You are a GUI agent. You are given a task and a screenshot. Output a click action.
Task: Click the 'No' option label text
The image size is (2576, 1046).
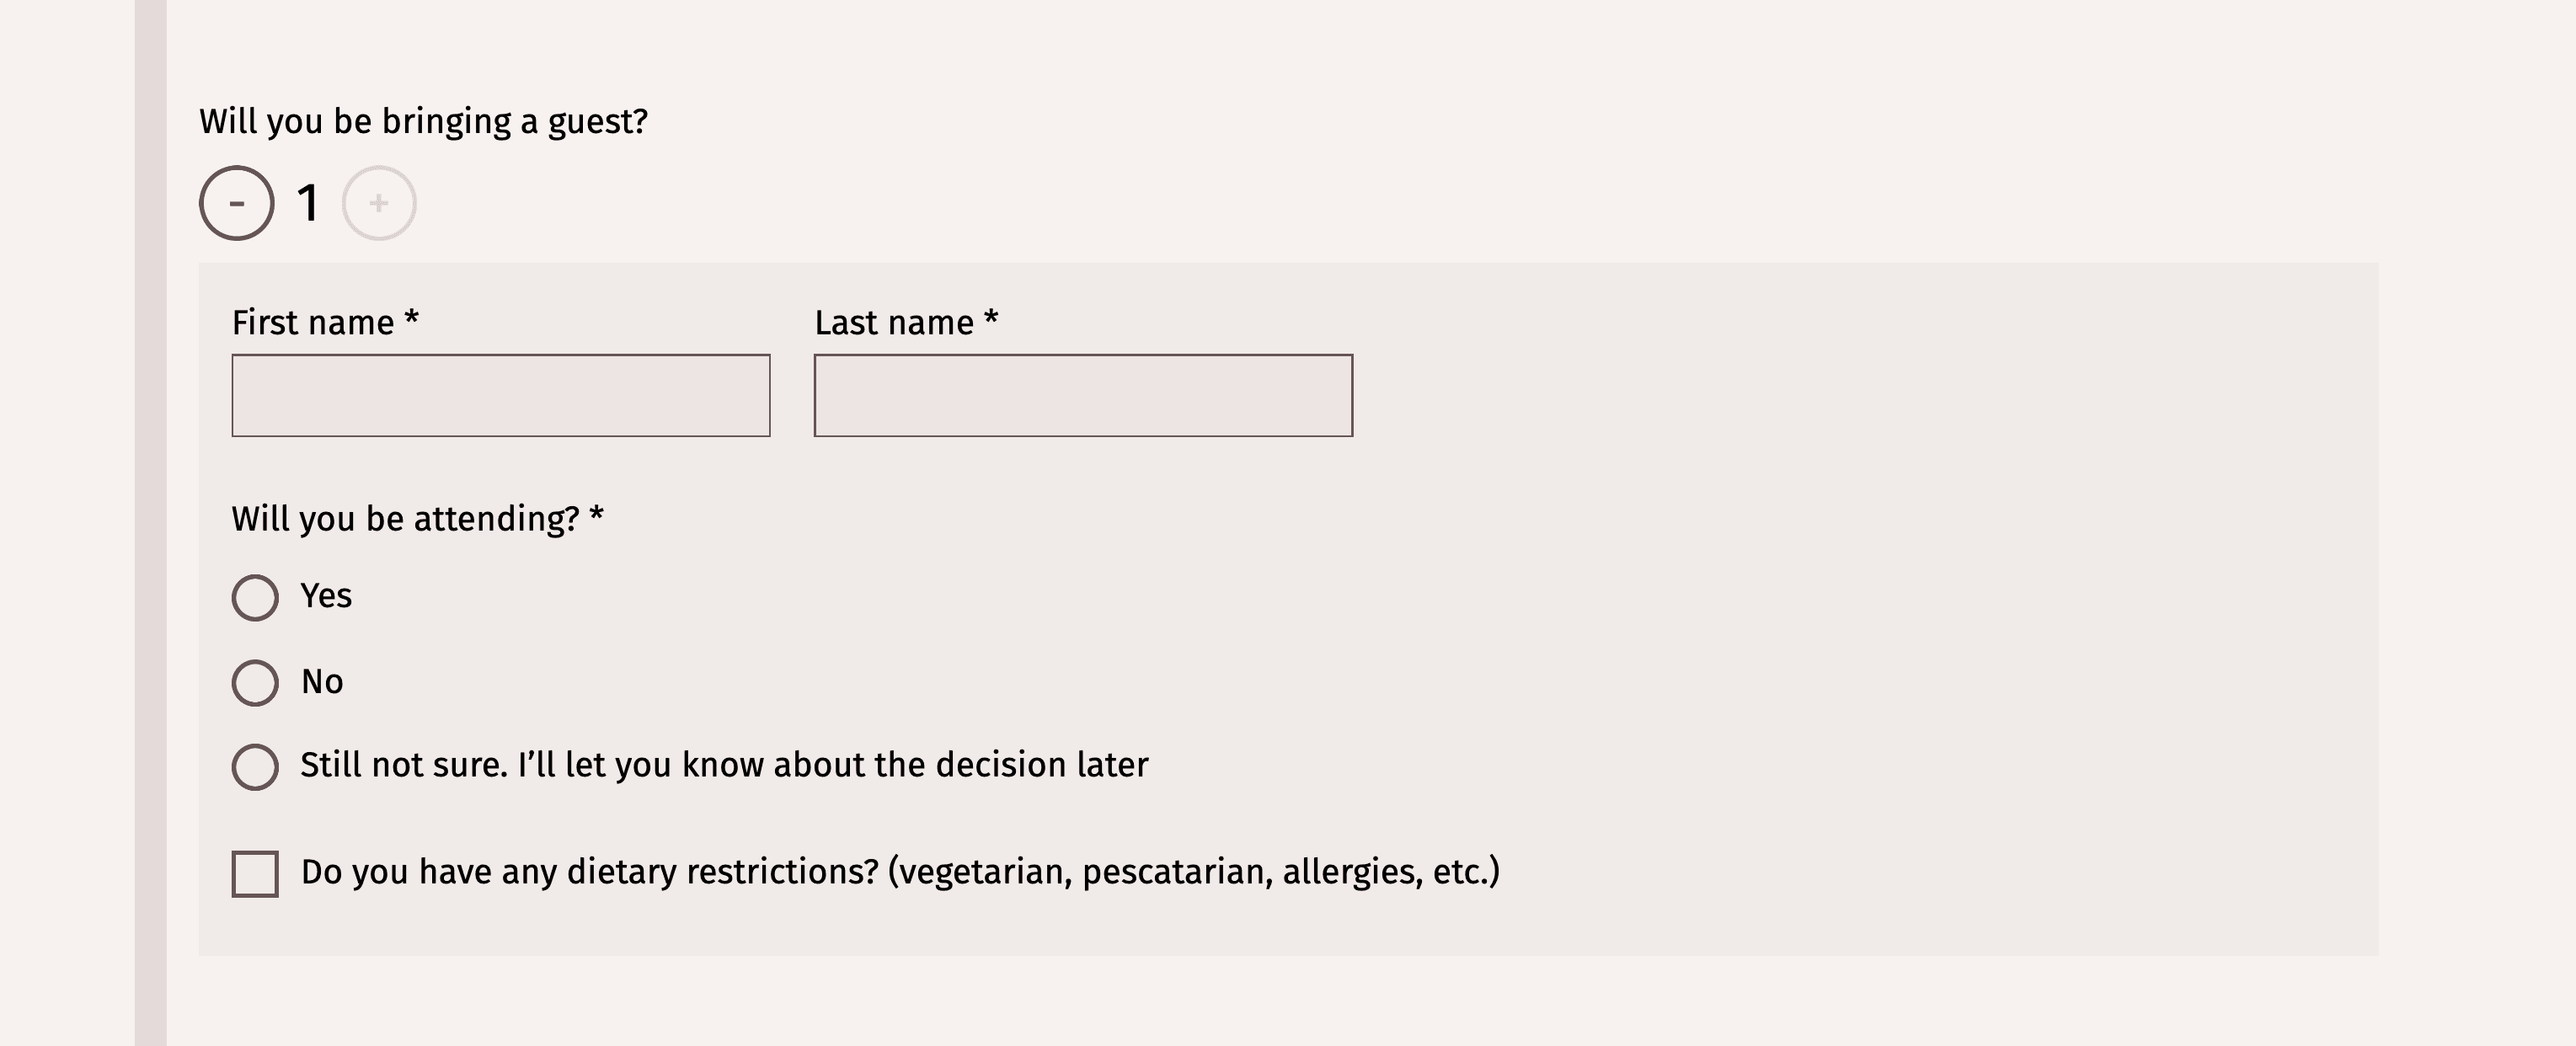pyautogui.click(x=322, y=682)
